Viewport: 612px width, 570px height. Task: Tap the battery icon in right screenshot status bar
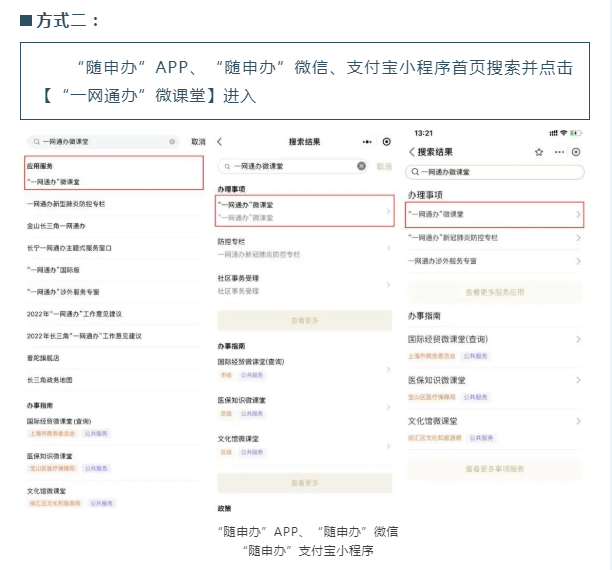pos(576,133)
